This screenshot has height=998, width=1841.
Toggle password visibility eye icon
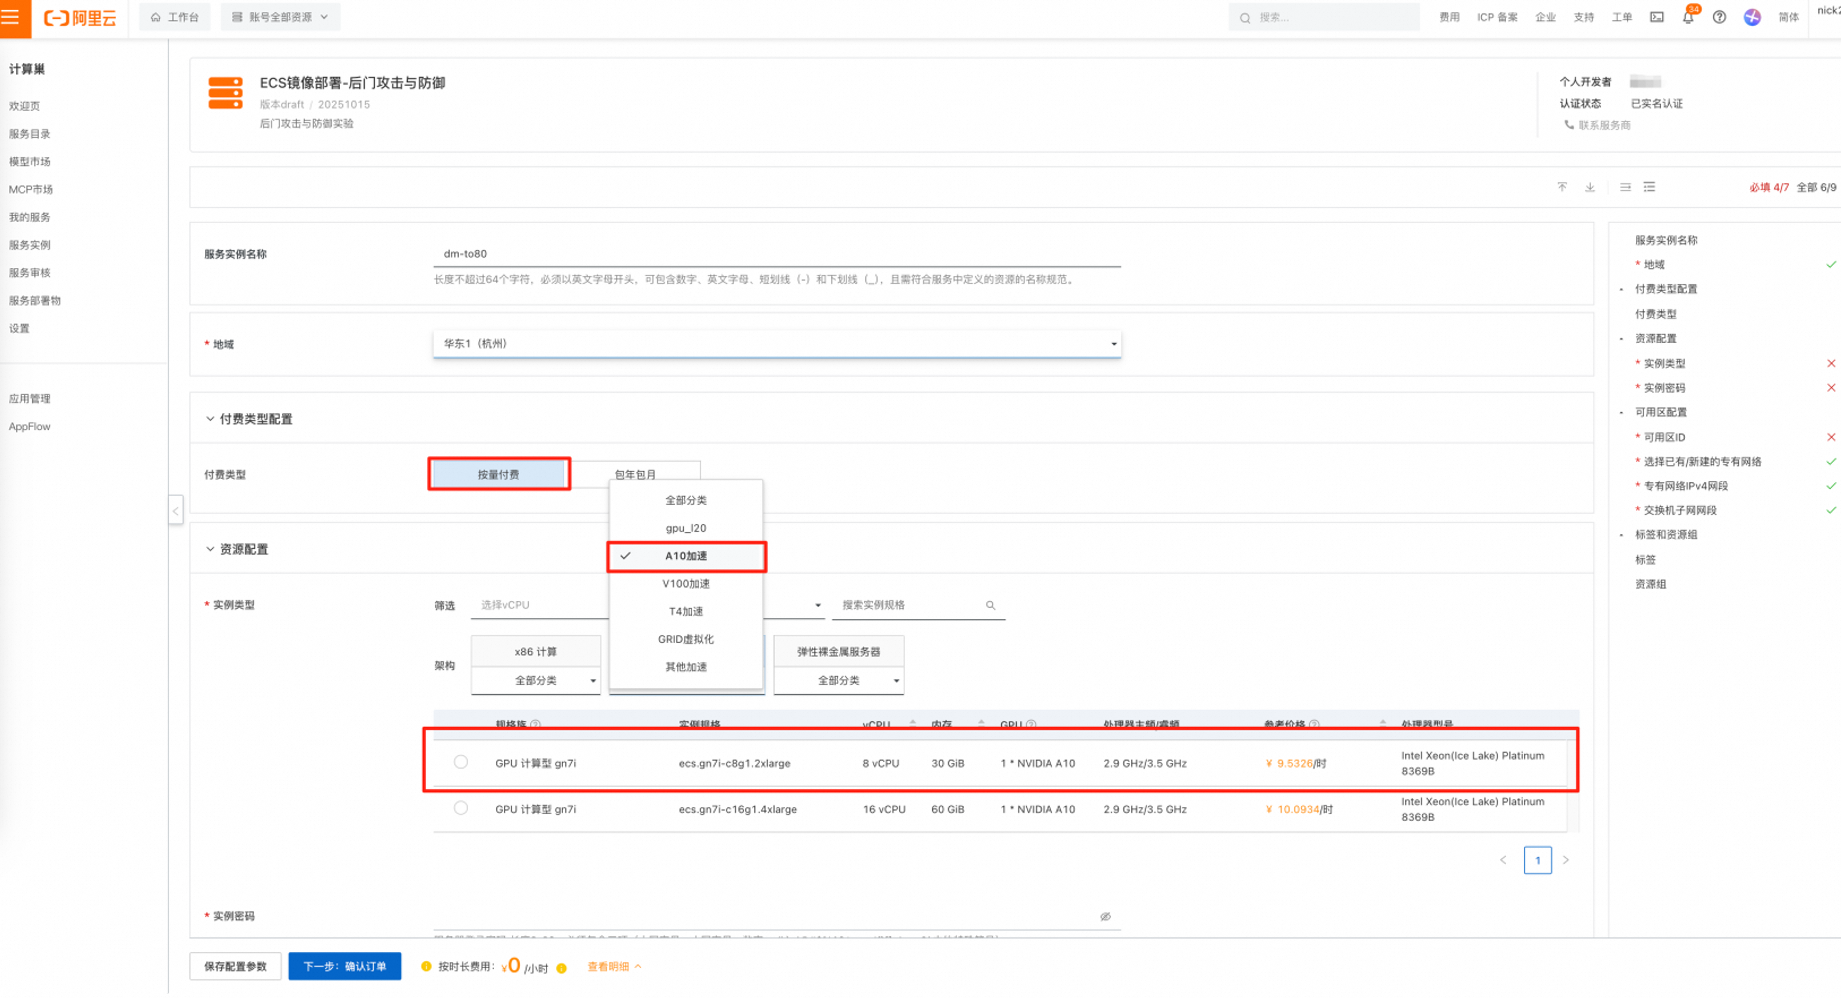point(1105,916)
